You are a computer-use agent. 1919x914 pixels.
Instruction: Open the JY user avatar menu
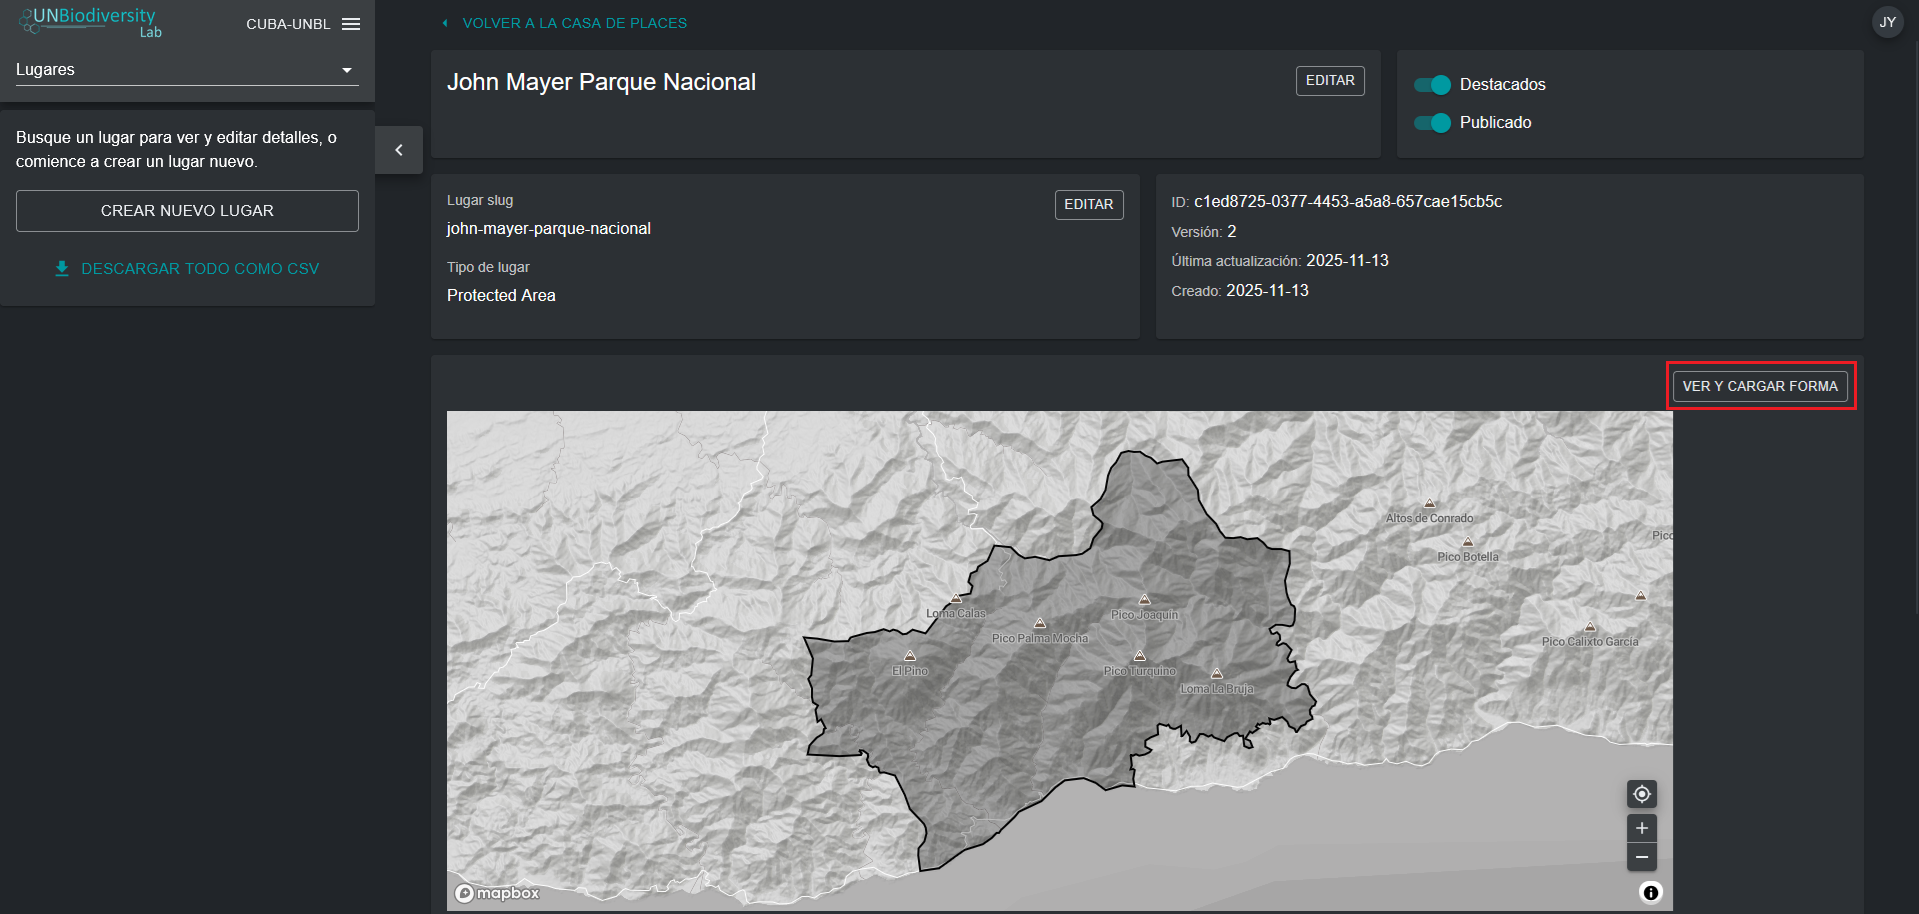1887,22
